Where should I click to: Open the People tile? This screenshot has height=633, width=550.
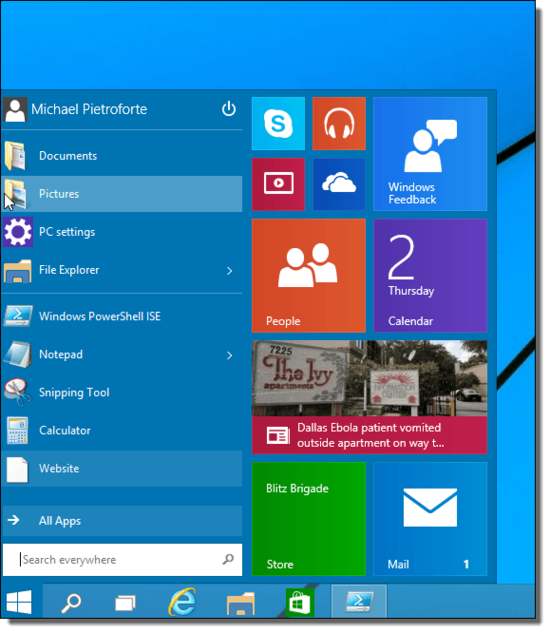coord(309,276)
